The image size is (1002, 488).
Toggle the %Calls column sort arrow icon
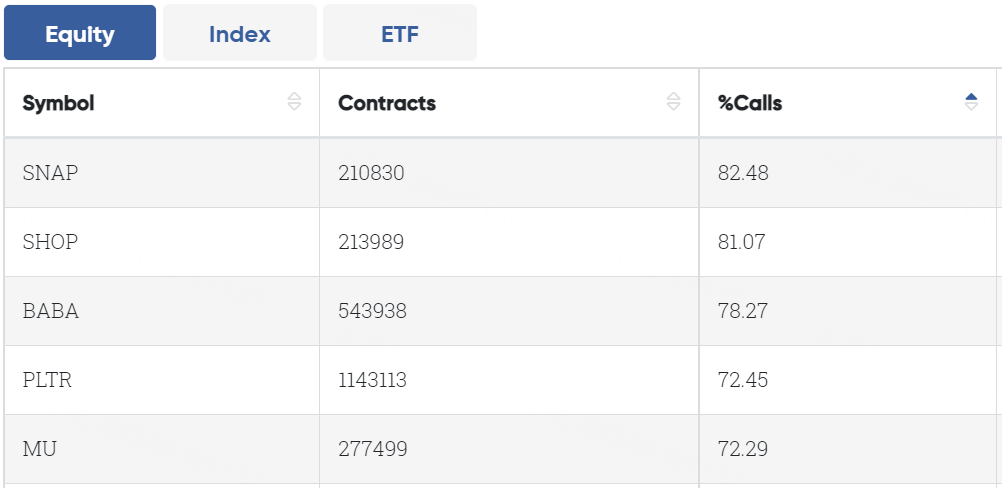point(971,102)
